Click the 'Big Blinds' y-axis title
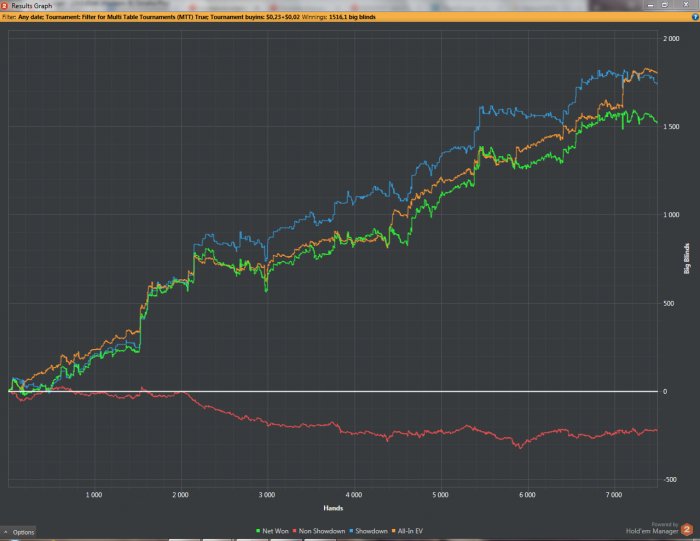This screenshot has width=700, height=541. coord(687,258)
